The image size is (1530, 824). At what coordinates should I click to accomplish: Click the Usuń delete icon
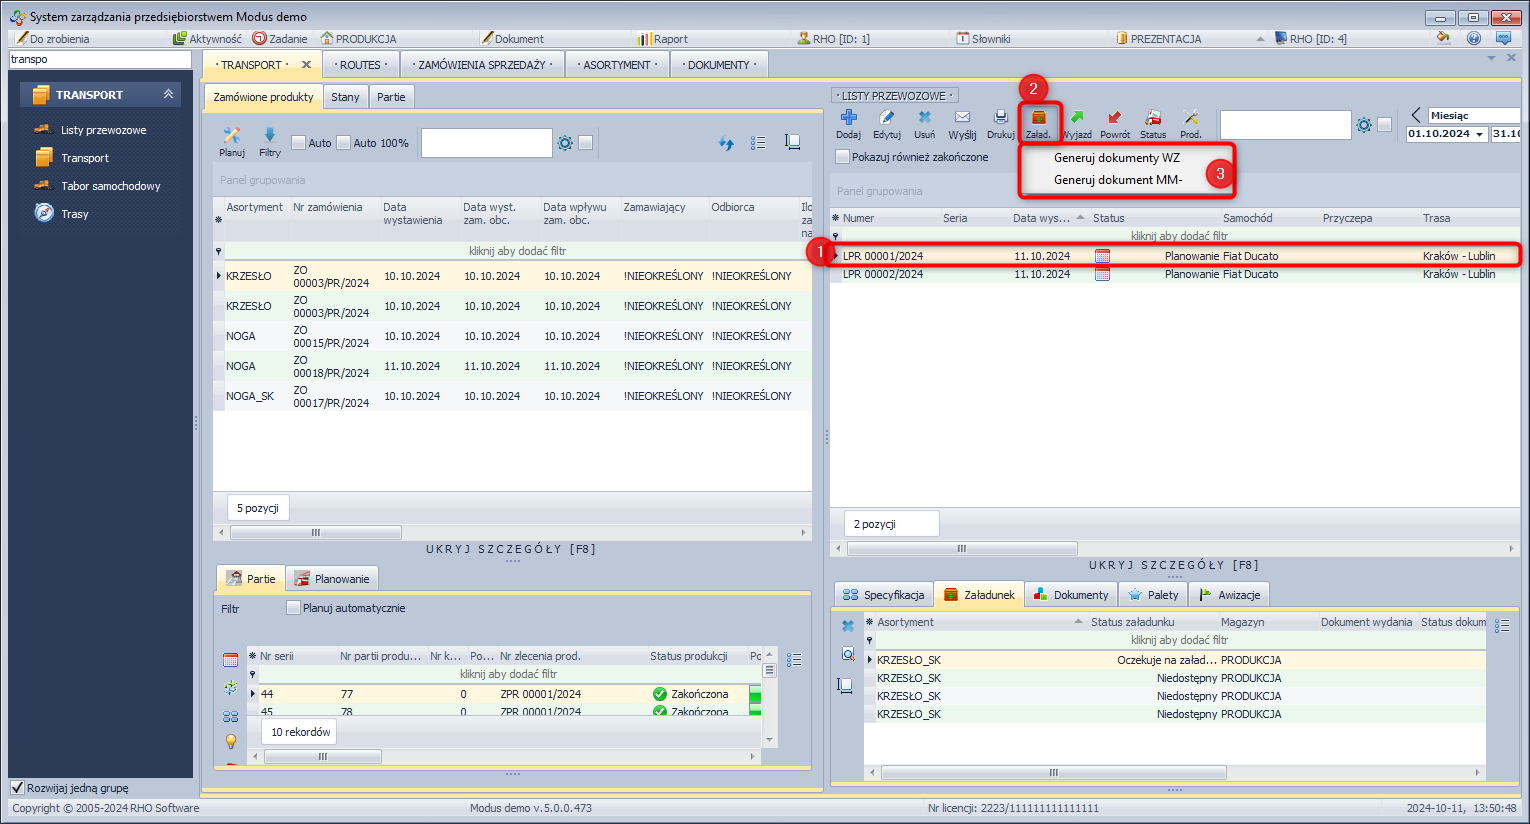[924, 118]
